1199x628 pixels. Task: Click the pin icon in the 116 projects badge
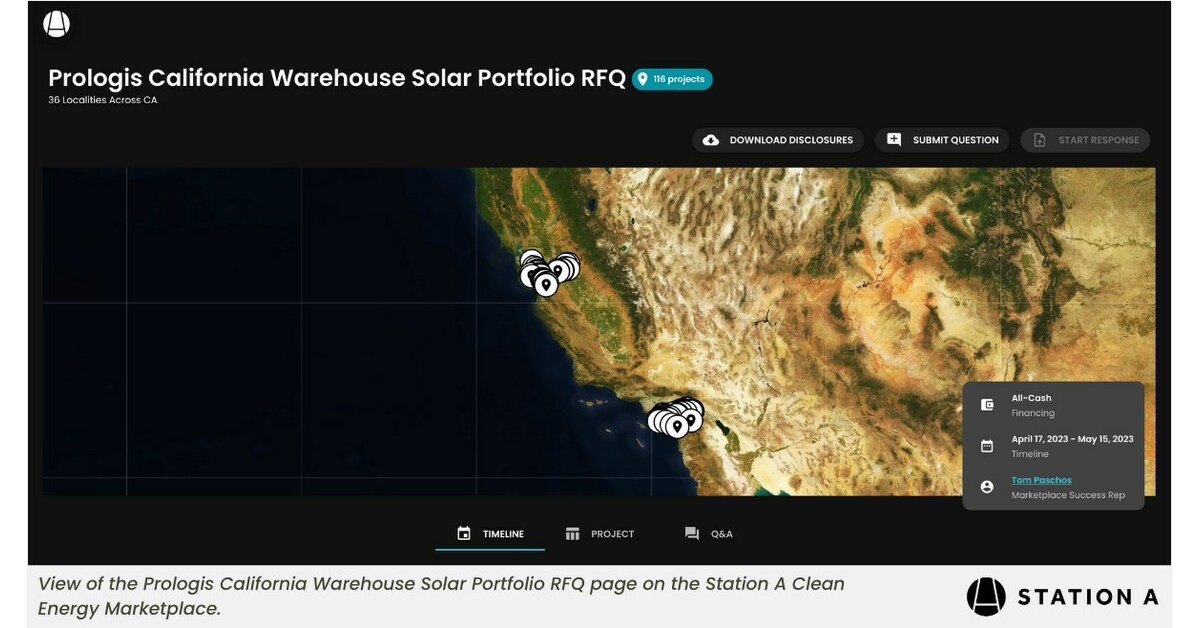[x=642, y=77]
